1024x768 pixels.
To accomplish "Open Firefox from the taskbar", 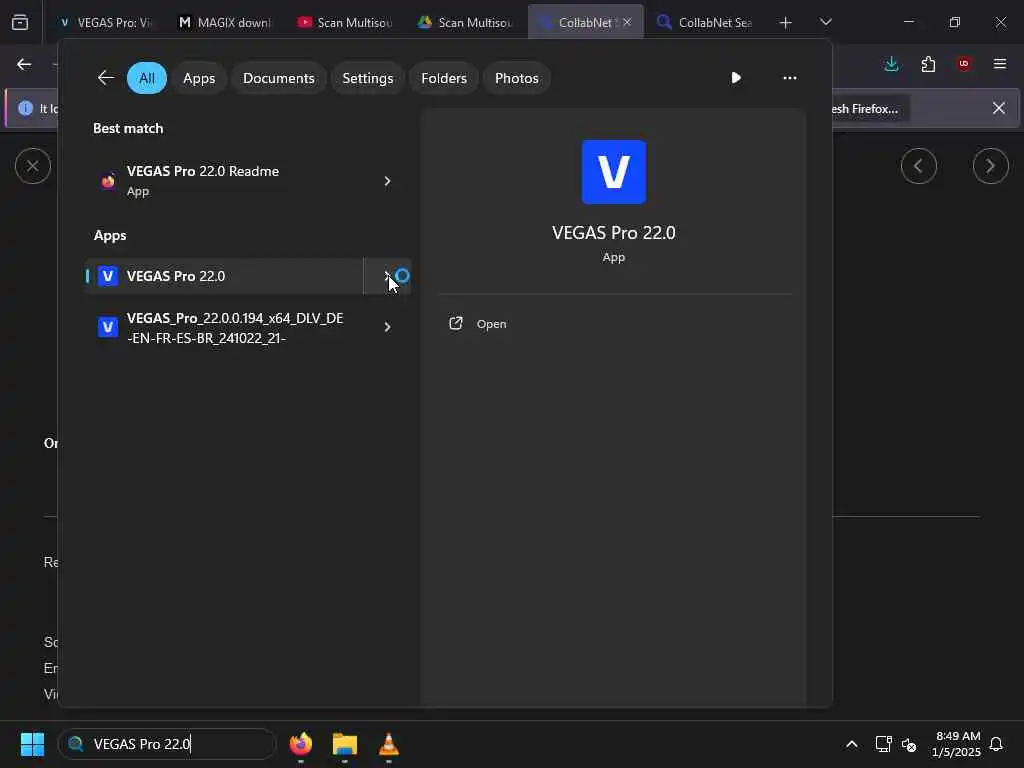I will click(x=301, y=744).
